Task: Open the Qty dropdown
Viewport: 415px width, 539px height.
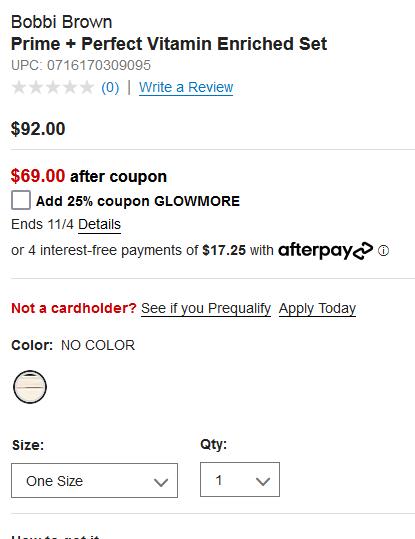Action: (x=240, y=480)
